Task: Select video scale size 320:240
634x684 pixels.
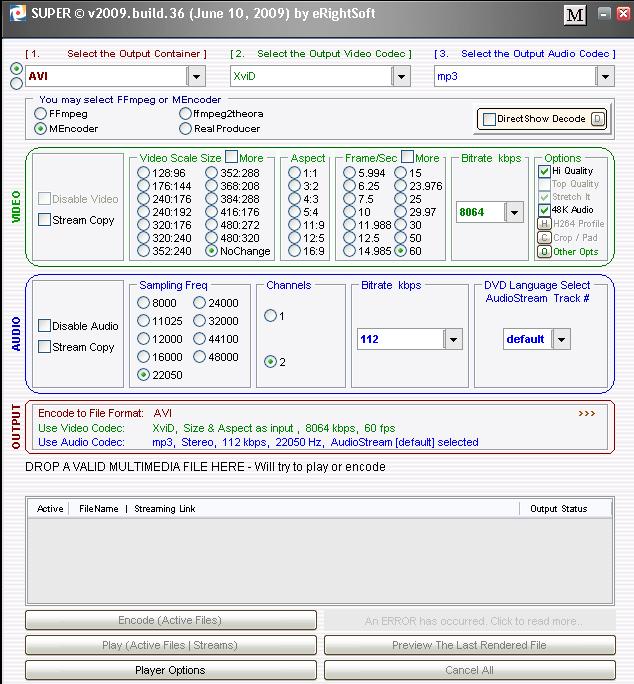Action: [x=143, y=238]
